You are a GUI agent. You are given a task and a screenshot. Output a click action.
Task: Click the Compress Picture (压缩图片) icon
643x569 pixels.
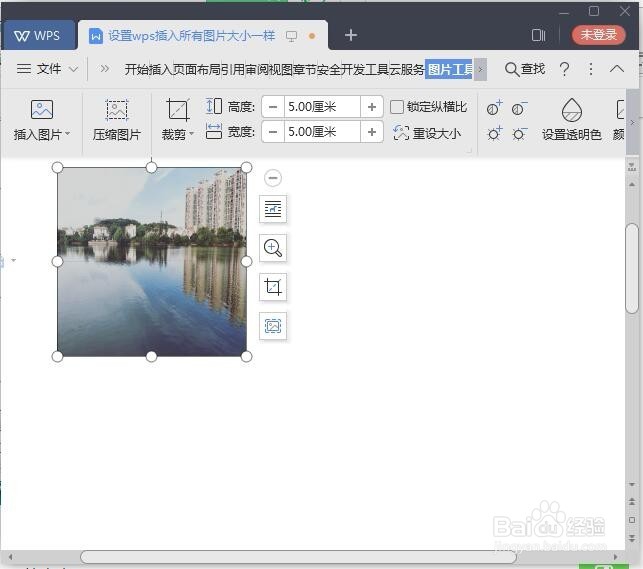coord(117,109)
